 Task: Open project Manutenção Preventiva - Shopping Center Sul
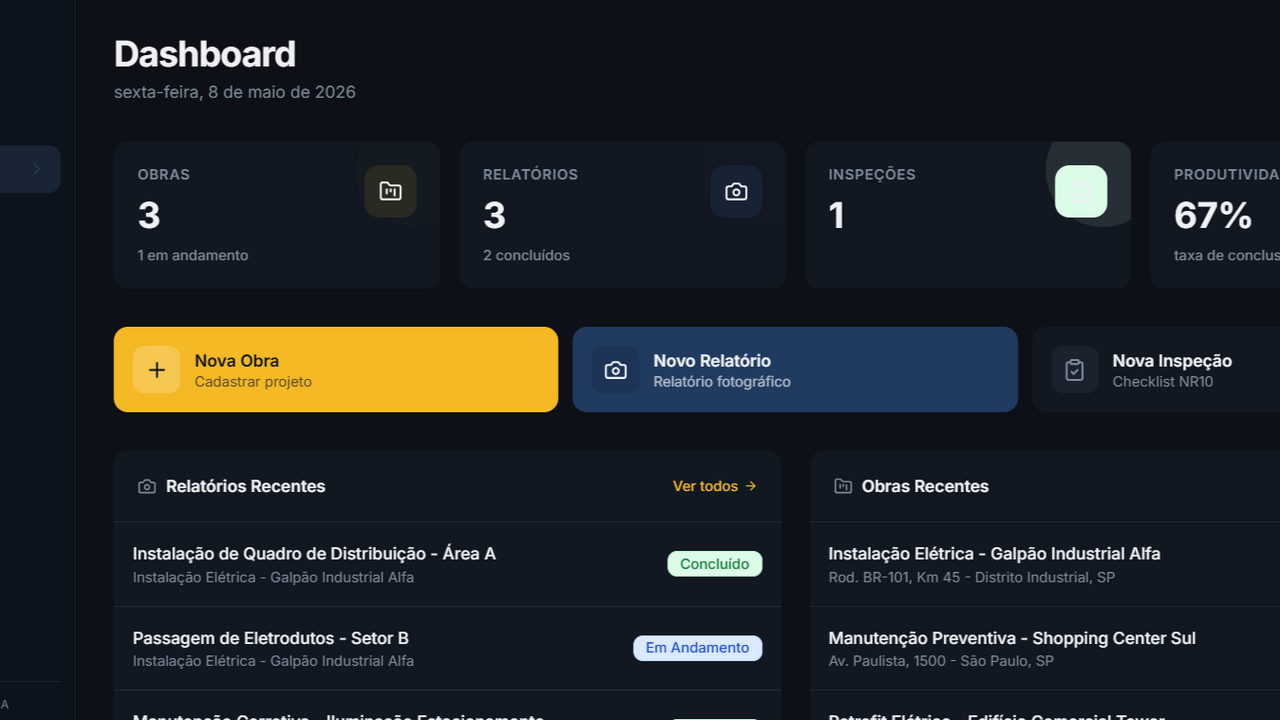click(1045, 648)
